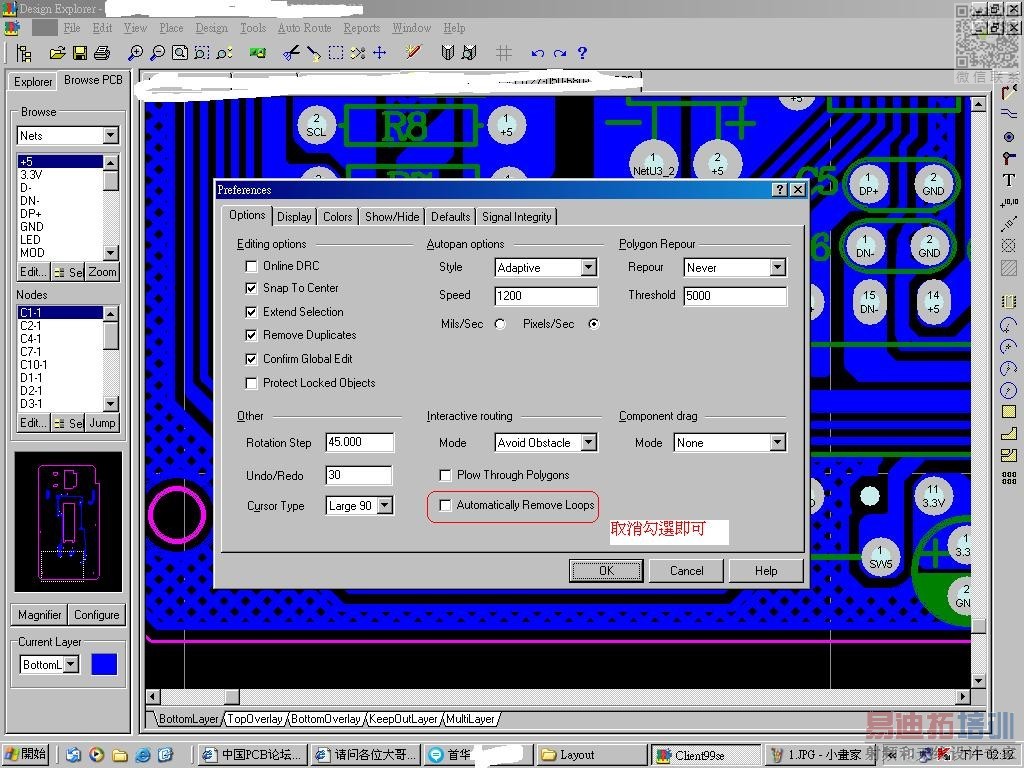Confirm preferences with OK button
Screen dimensions: 1024x768
(x=607, y=571)
